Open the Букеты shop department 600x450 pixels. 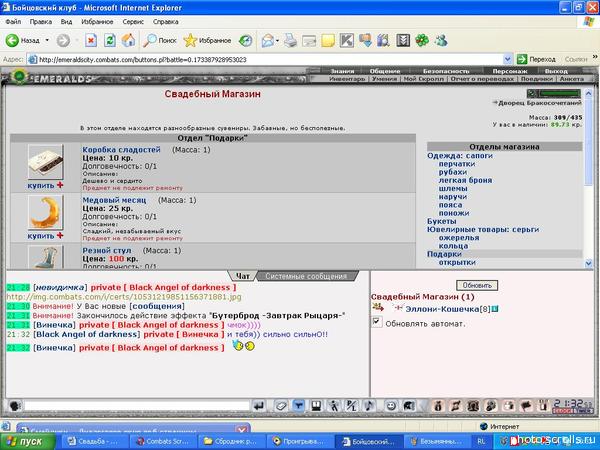pyautogui.click(x=442, y=221)
